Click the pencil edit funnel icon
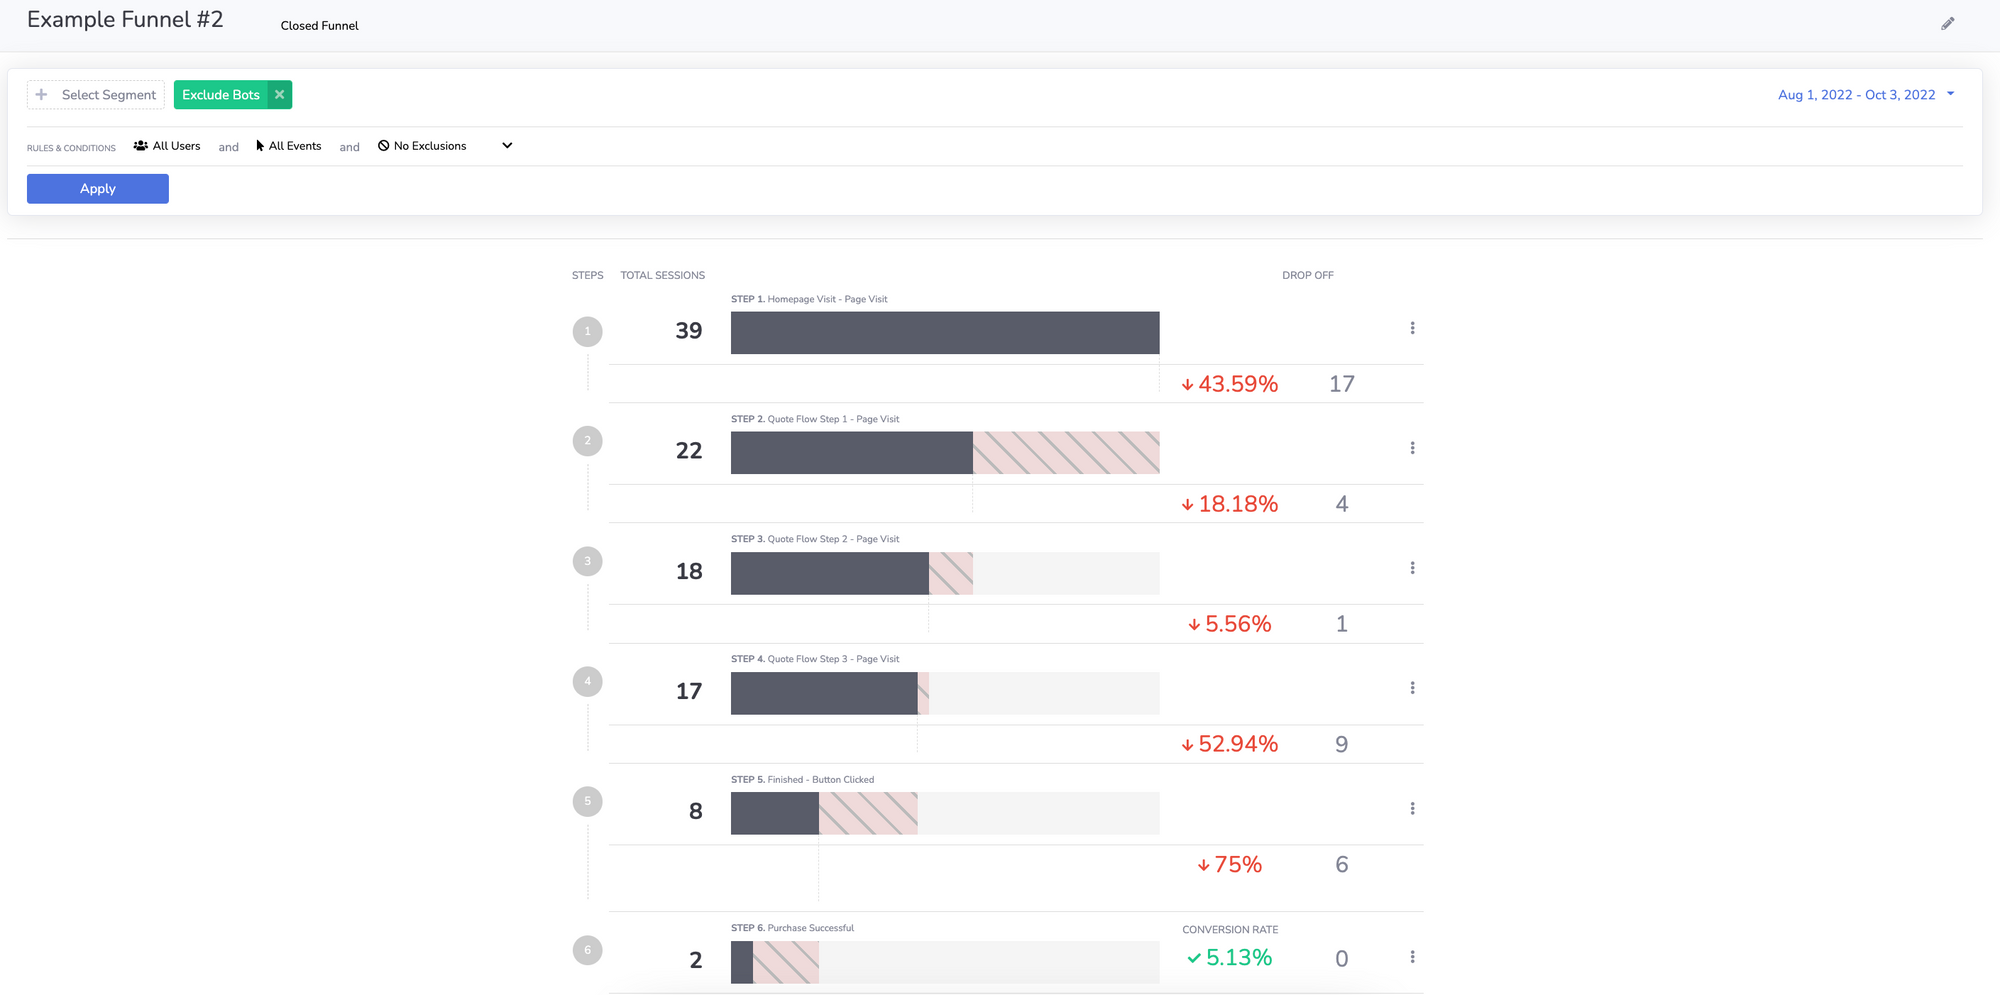Screen dimensions: 2000x995 (x=1947, y=24)
